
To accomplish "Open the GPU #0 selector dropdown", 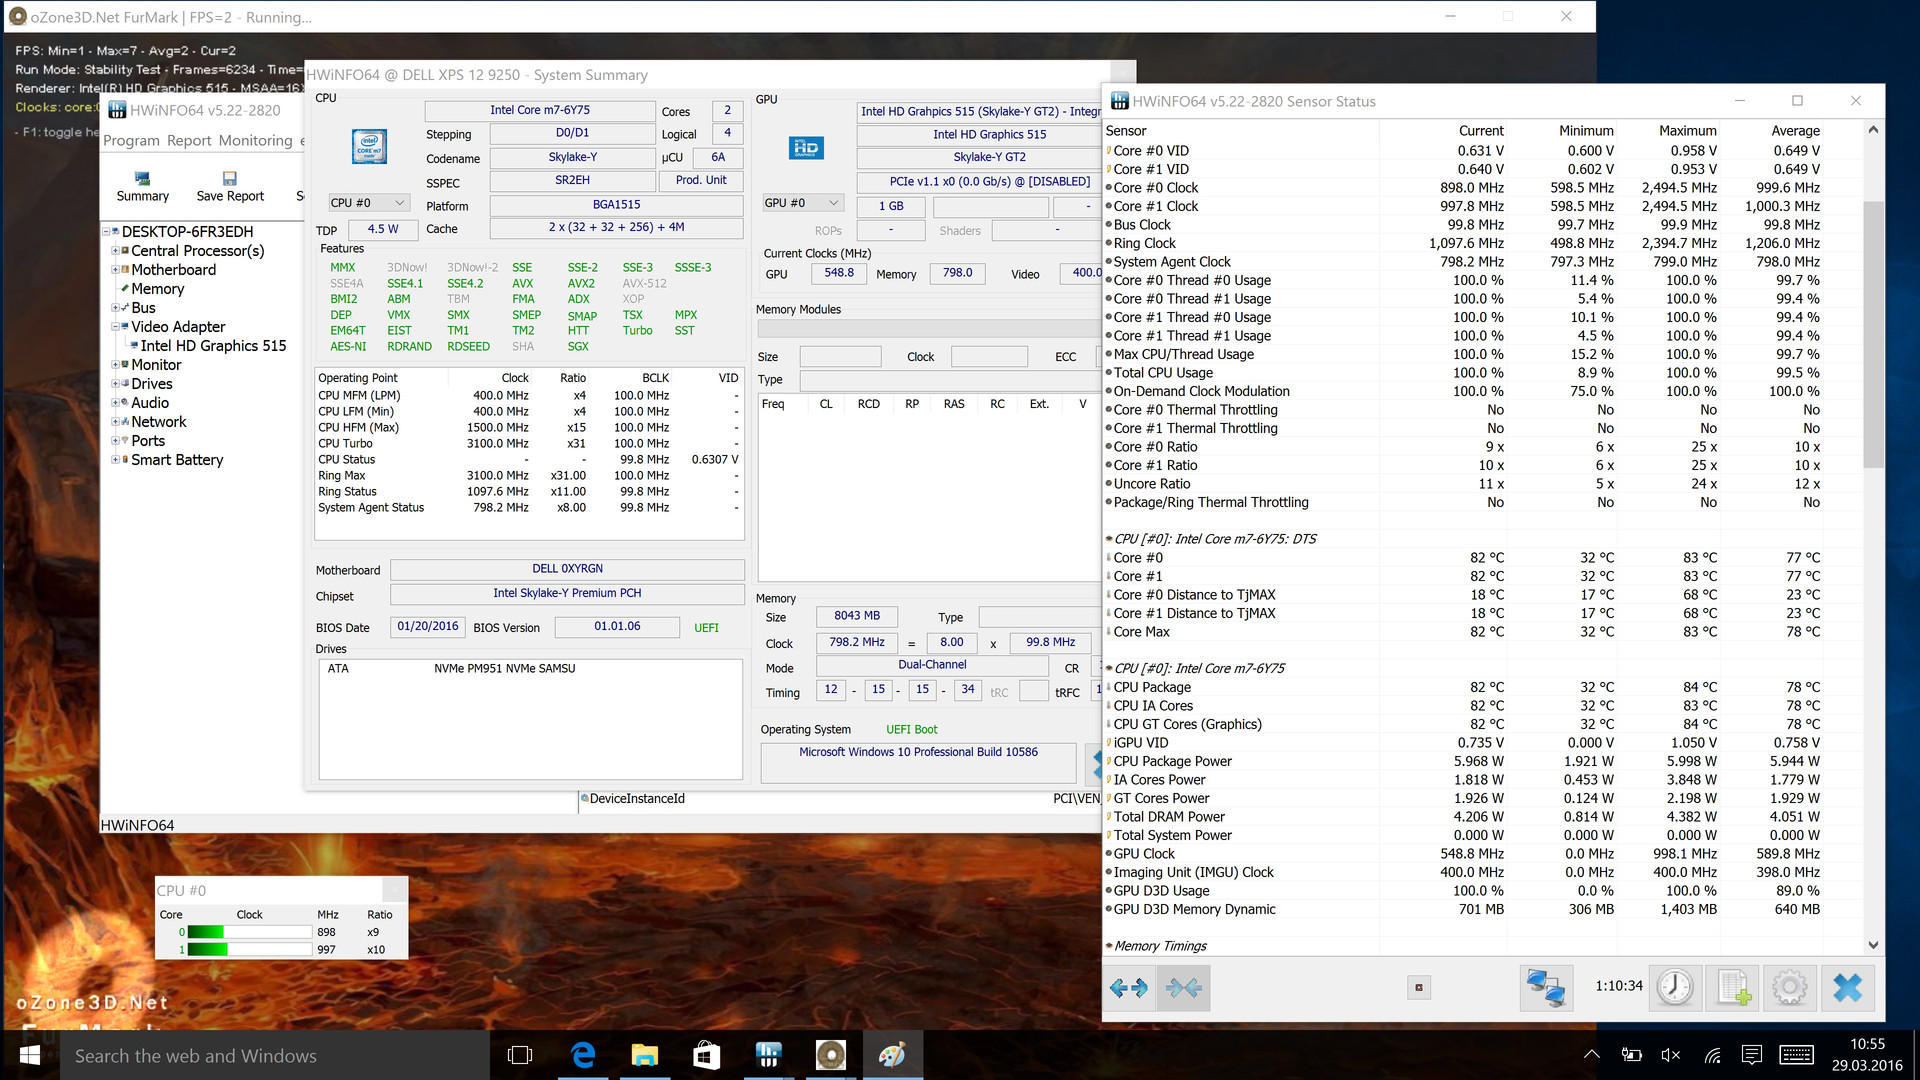I will click(802, 203).
